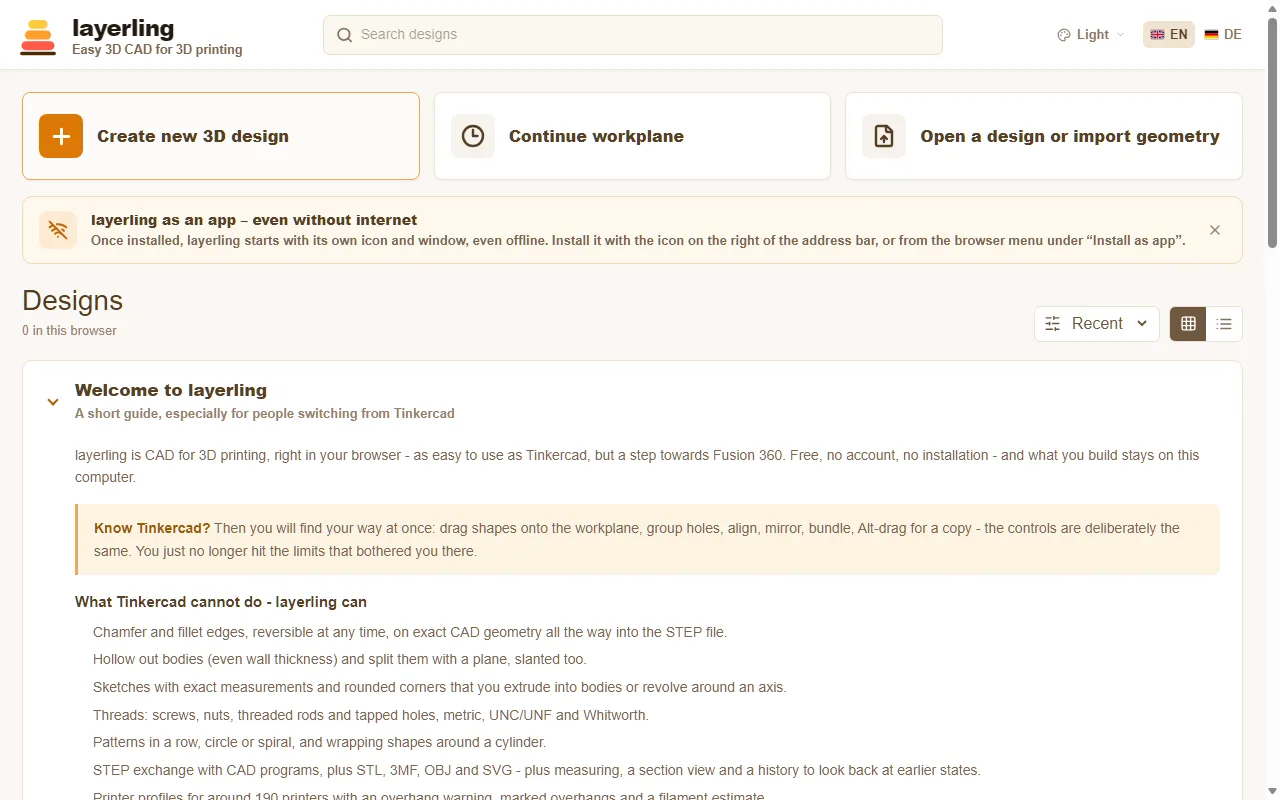
Task: Click the "Sketches with exact measurements" line
Action: (440, 687)
